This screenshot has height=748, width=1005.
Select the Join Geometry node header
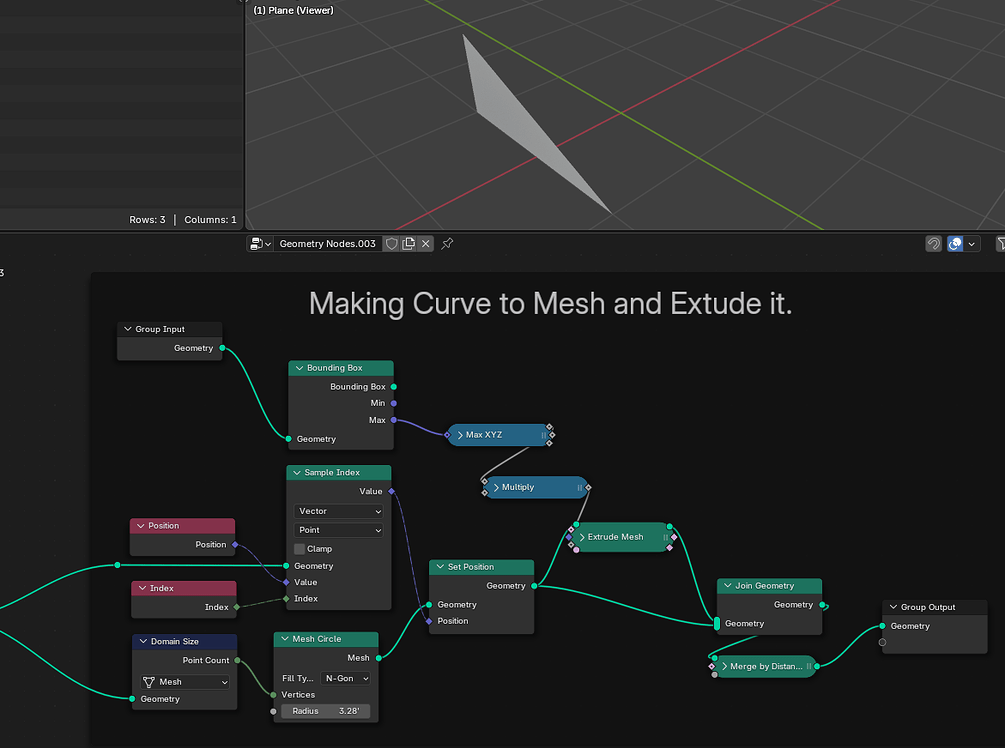click(x=769, y=585)
